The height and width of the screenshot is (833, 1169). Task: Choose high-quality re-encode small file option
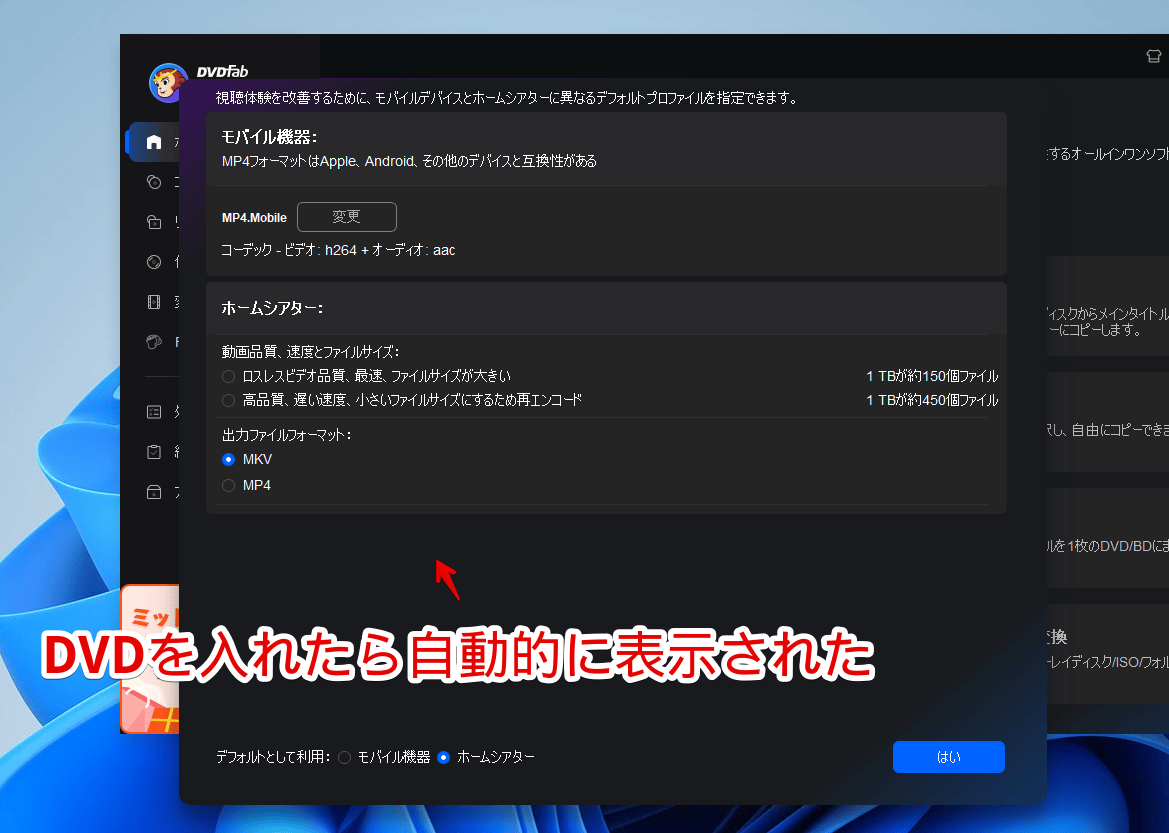(x=228, y=400)
